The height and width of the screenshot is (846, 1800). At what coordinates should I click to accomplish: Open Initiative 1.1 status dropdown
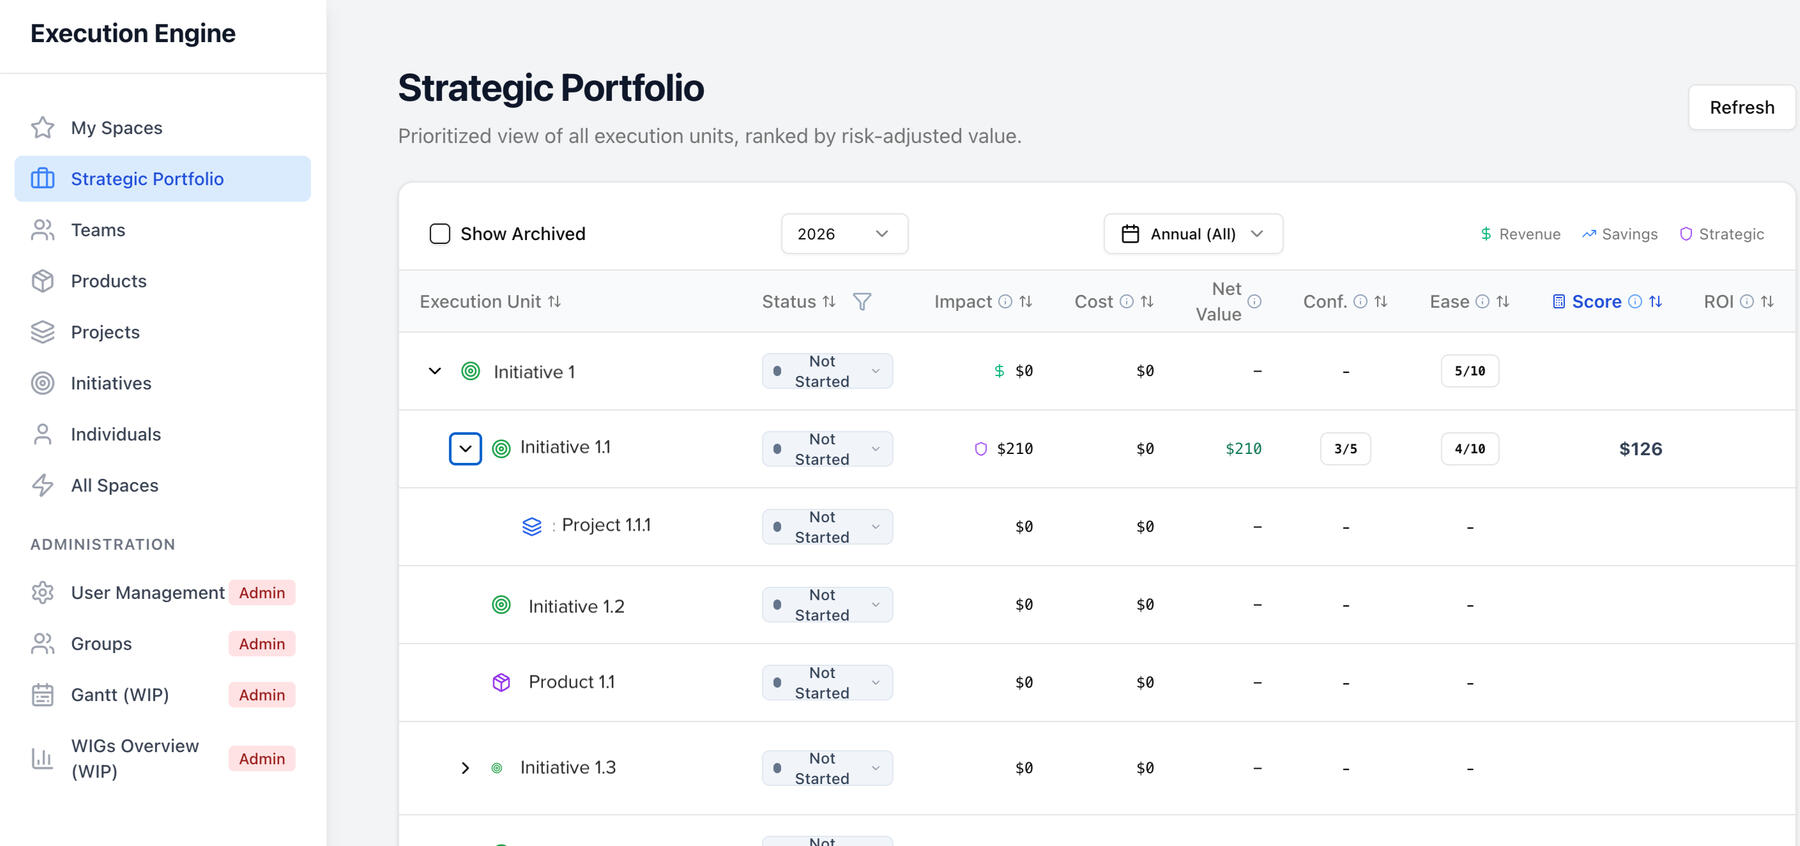pos(827,449)
